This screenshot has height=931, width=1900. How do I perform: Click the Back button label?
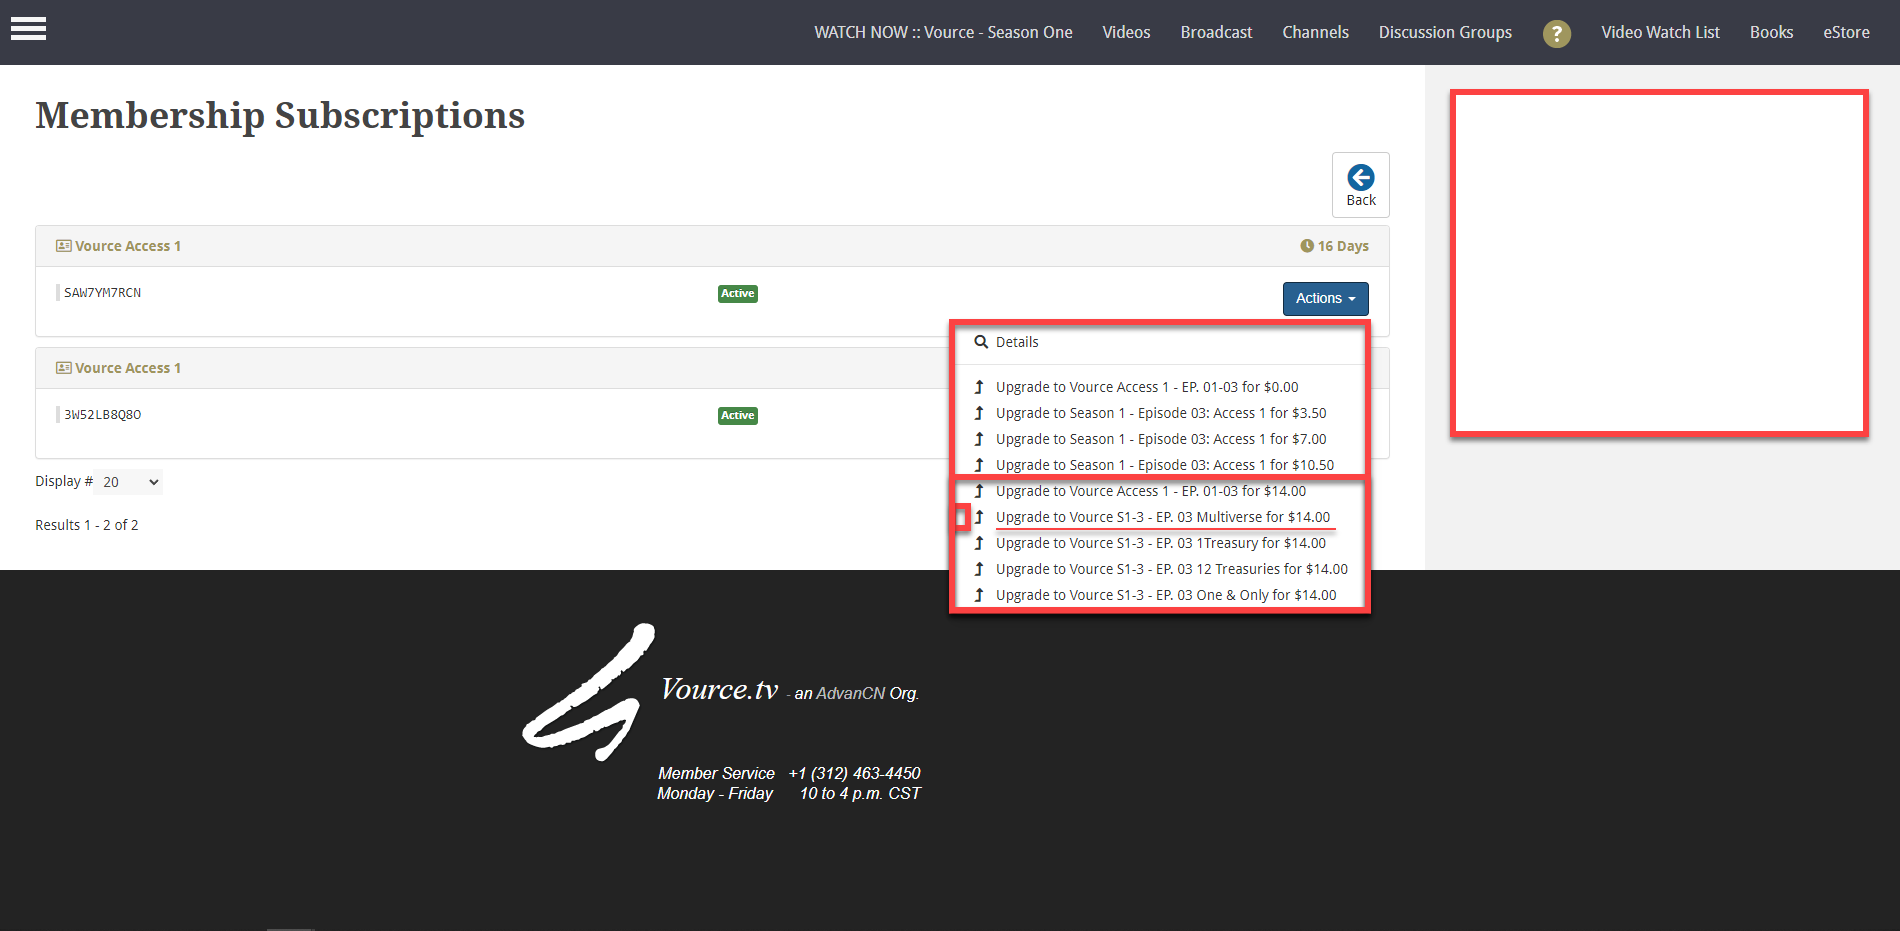pyautogui.click(x=1361, y=200)
